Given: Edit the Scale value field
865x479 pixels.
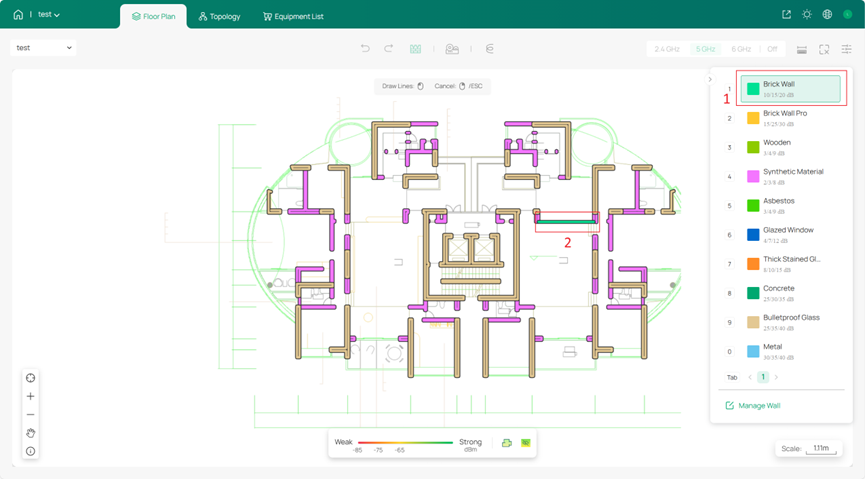Looking at the screenshot, I should click(x=821, y=449).
